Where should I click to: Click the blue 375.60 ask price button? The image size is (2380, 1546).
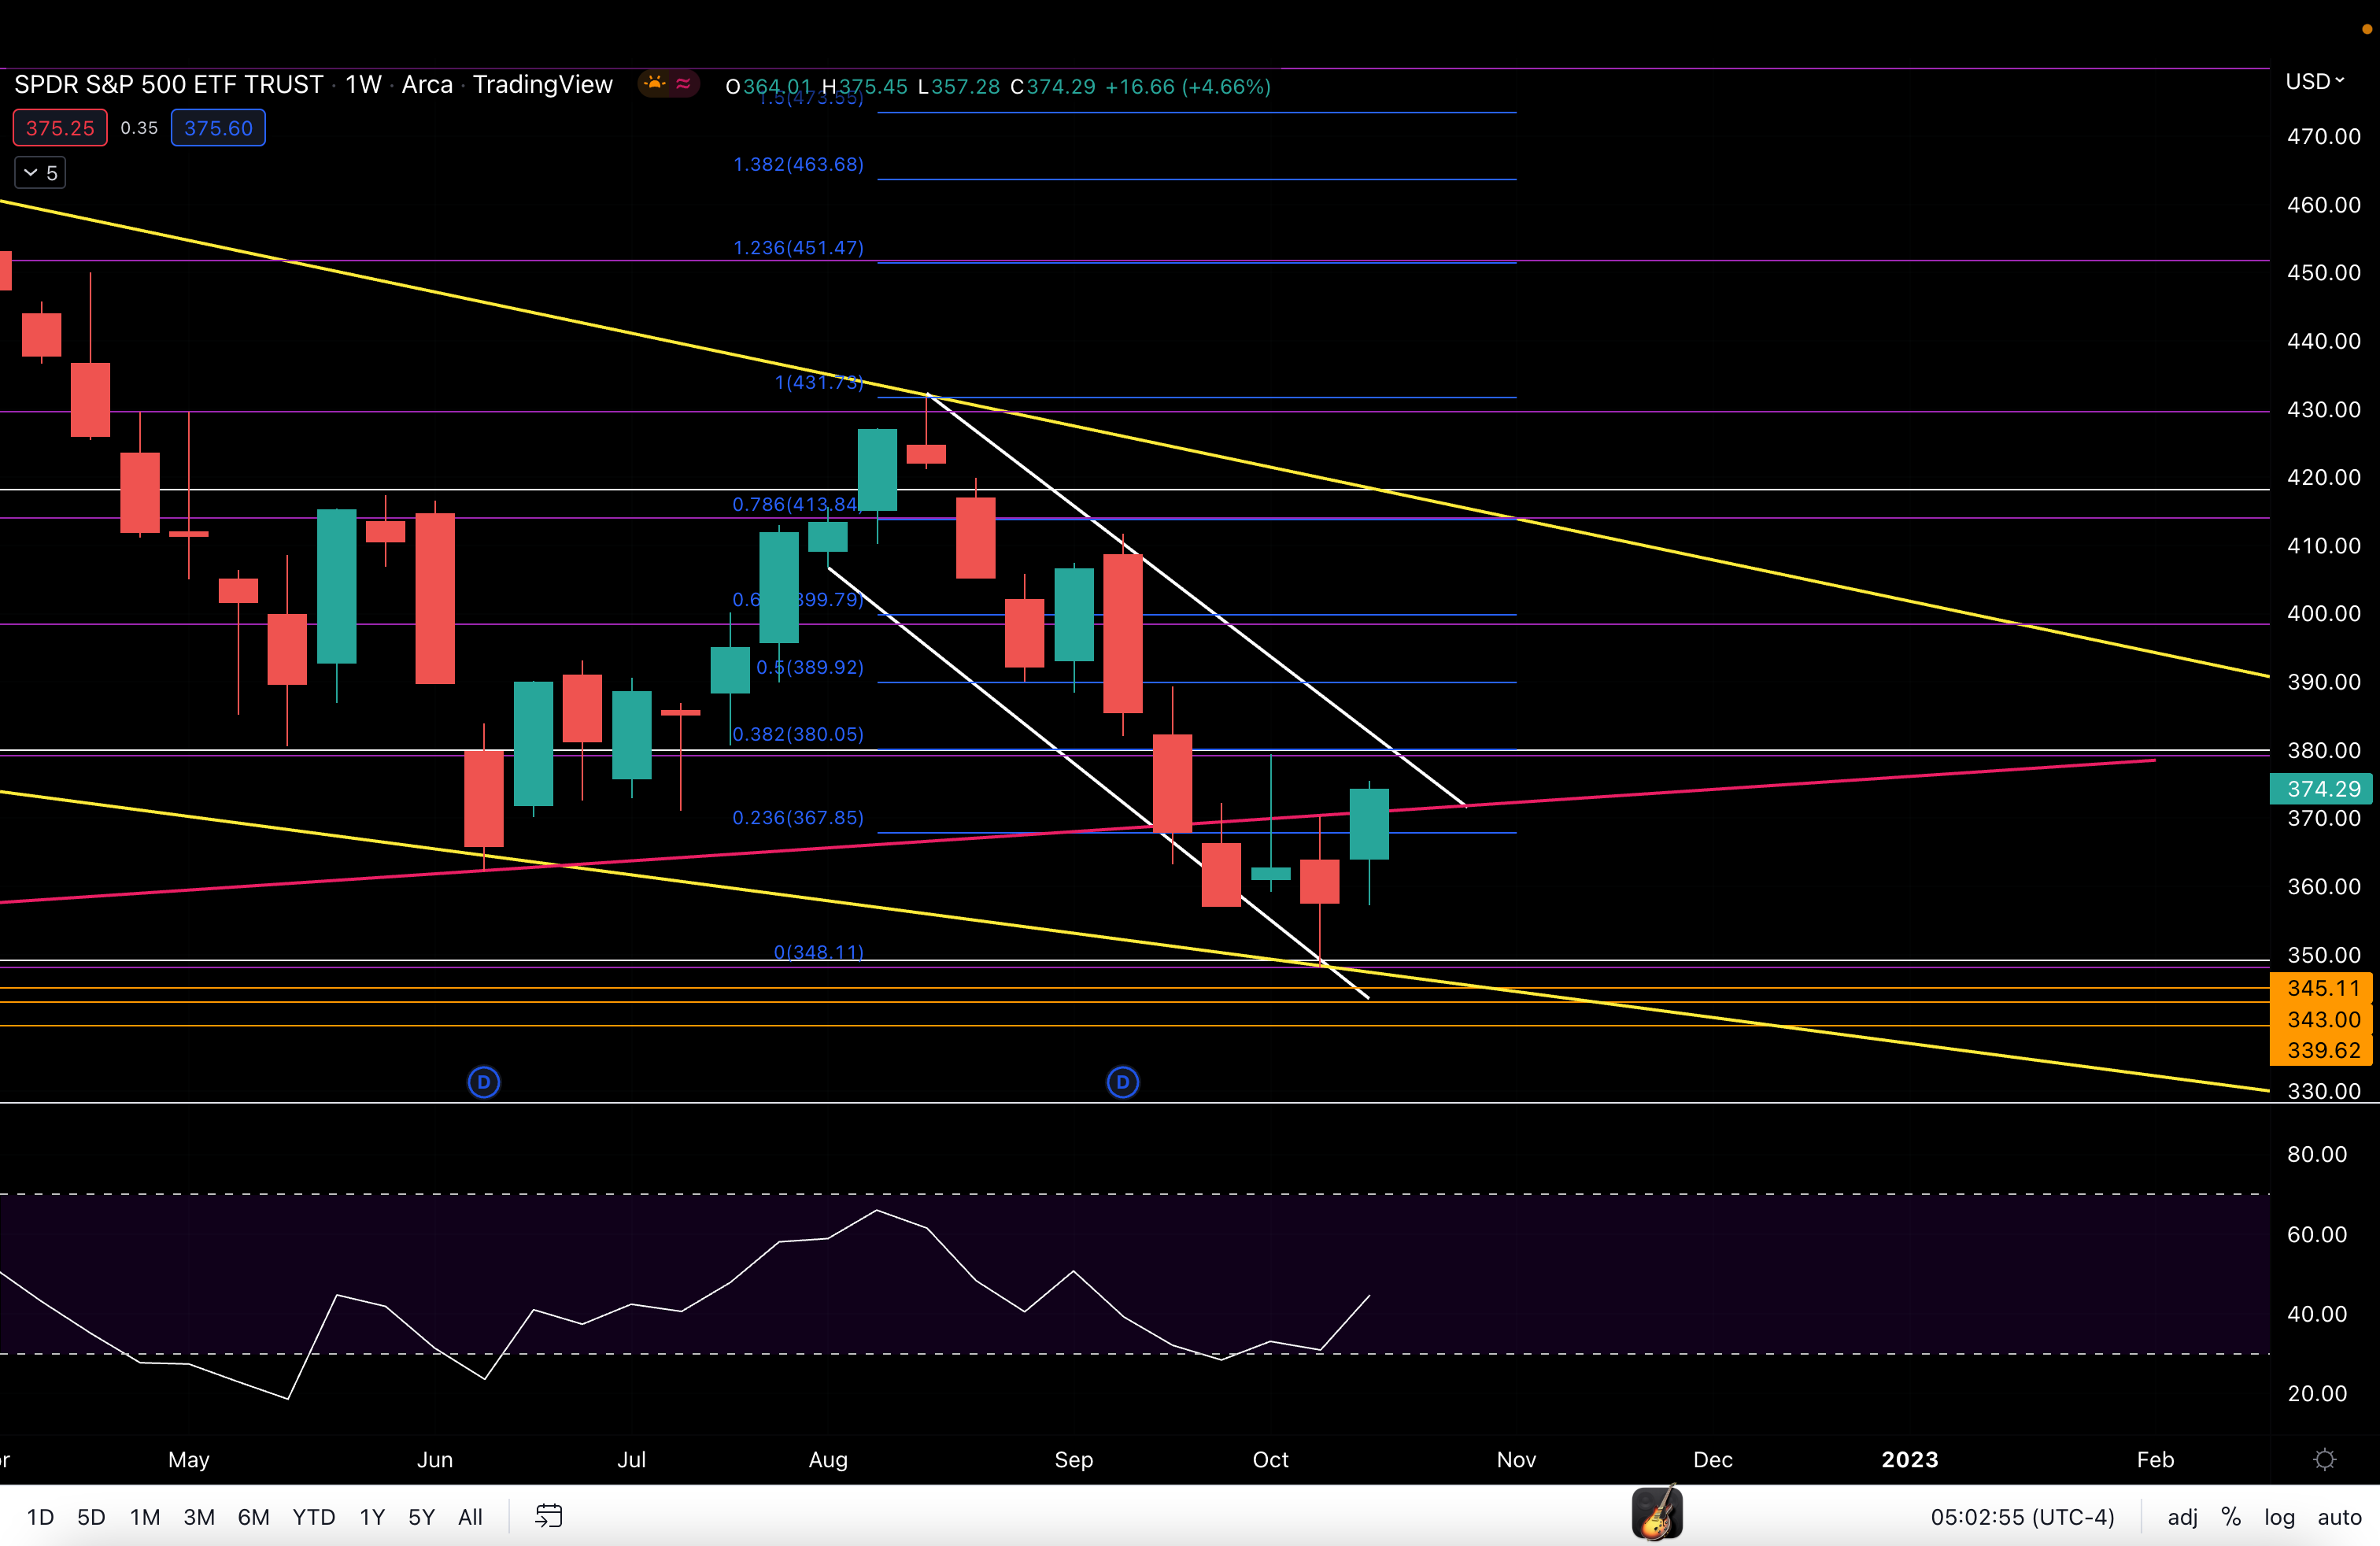point(217,127)
